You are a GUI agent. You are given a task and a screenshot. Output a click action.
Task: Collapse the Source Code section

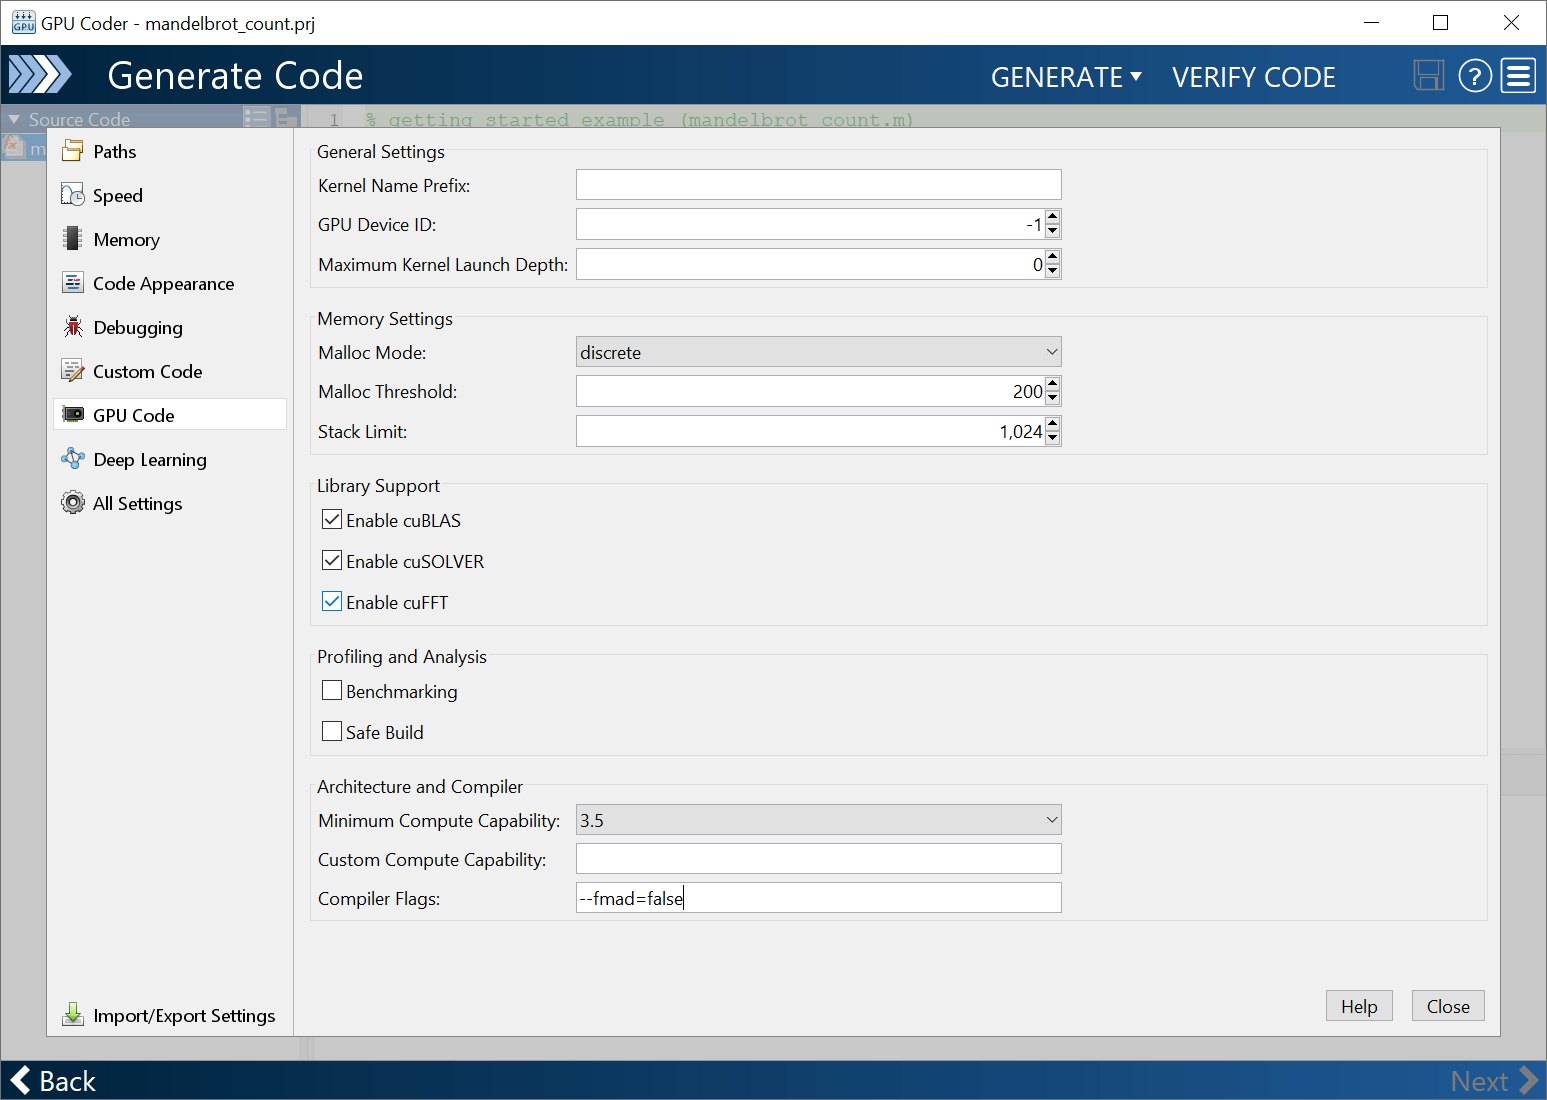(14, 118)
